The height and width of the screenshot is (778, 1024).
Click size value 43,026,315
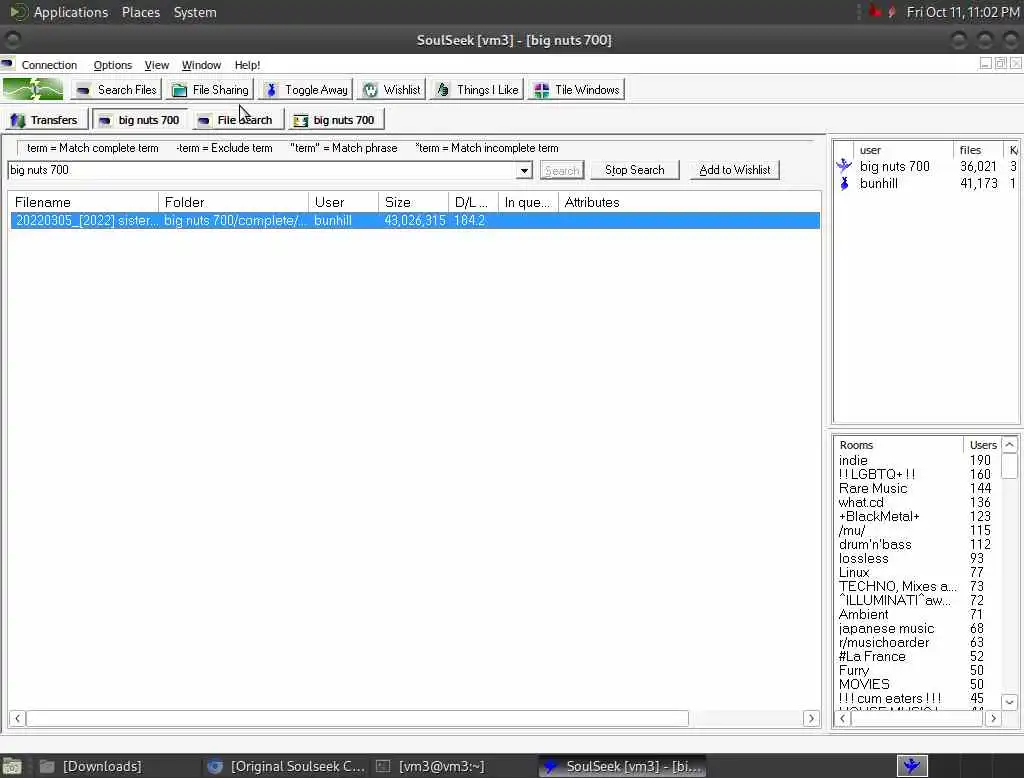point(415,221)
